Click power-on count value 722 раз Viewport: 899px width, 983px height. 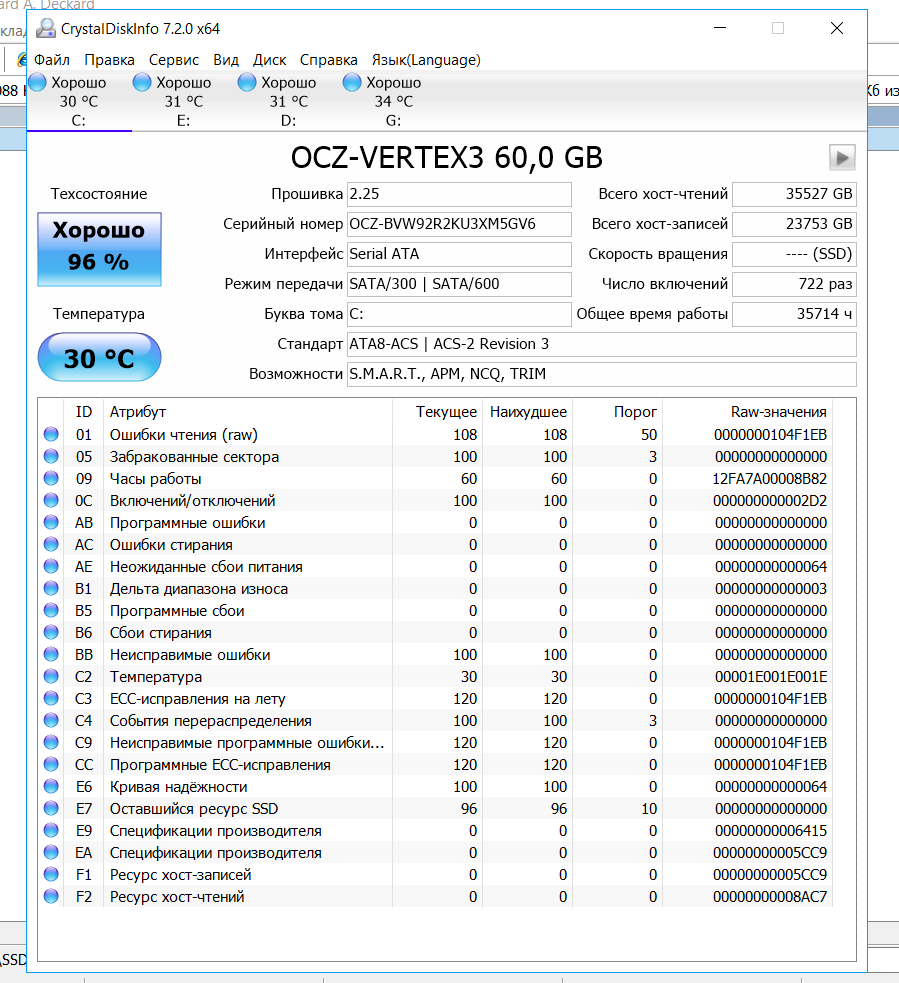(794, 284)
